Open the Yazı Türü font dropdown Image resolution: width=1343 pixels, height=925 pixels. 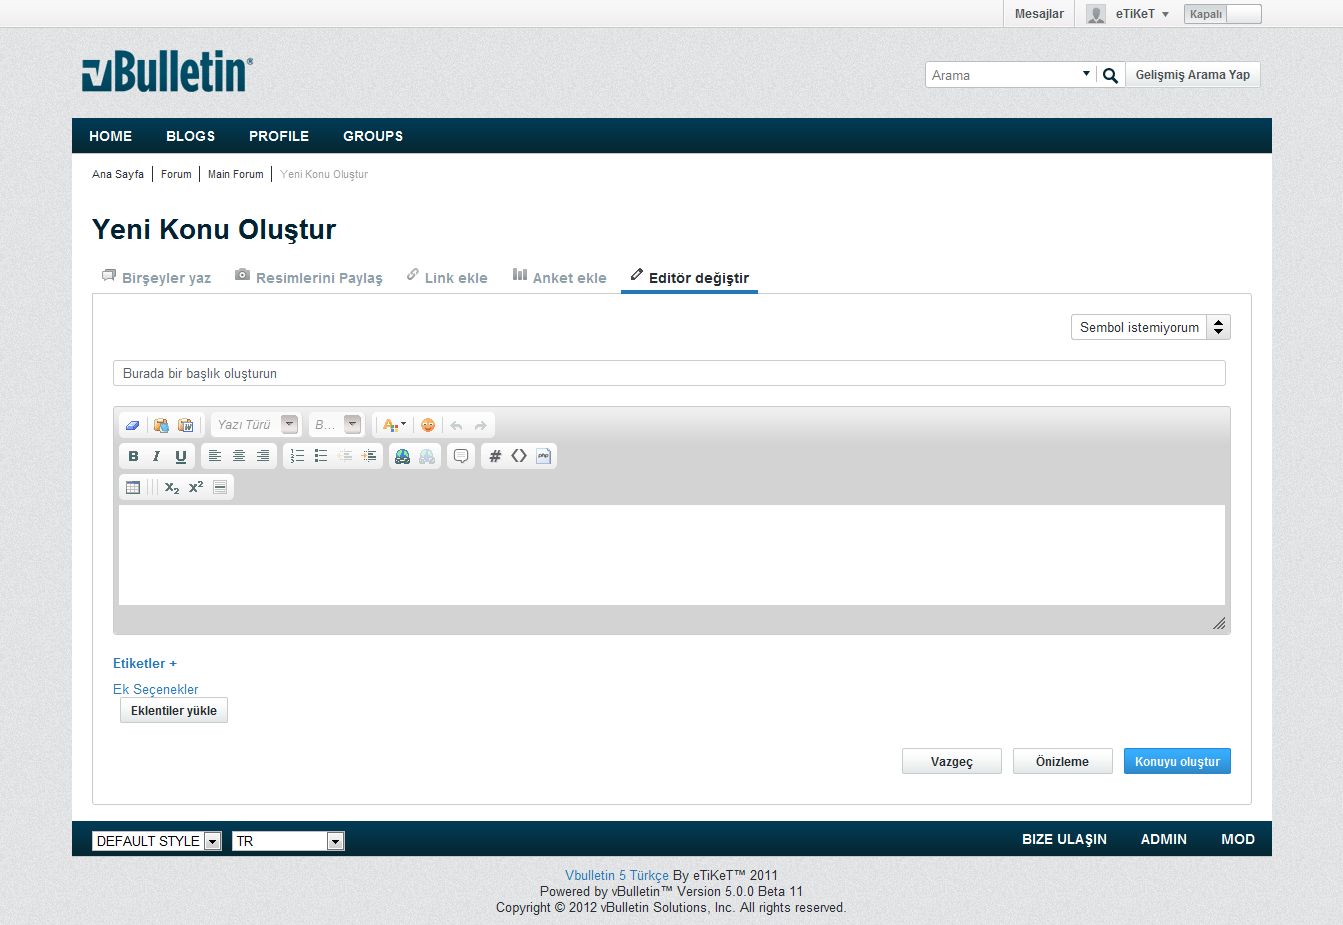pyautogui.click(x=255, y=425)
